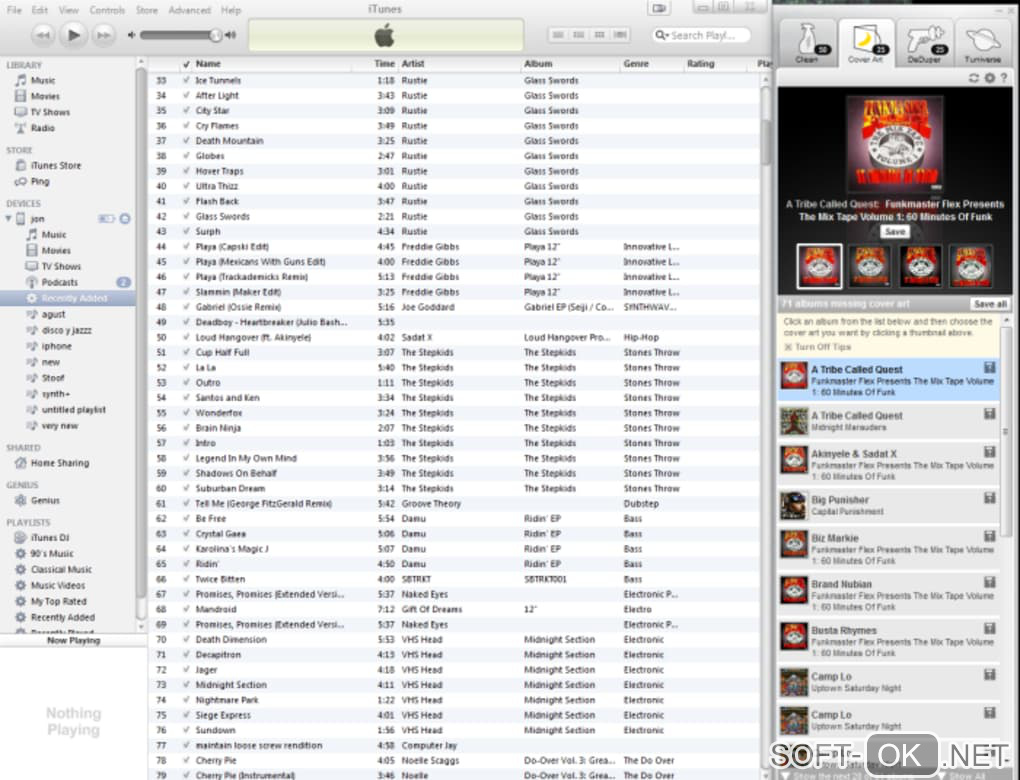Image resolution: width=1020 pixels, height=780 pixels.
Task: Select the second cover art thumbnail
Action: tap(870, 265)
